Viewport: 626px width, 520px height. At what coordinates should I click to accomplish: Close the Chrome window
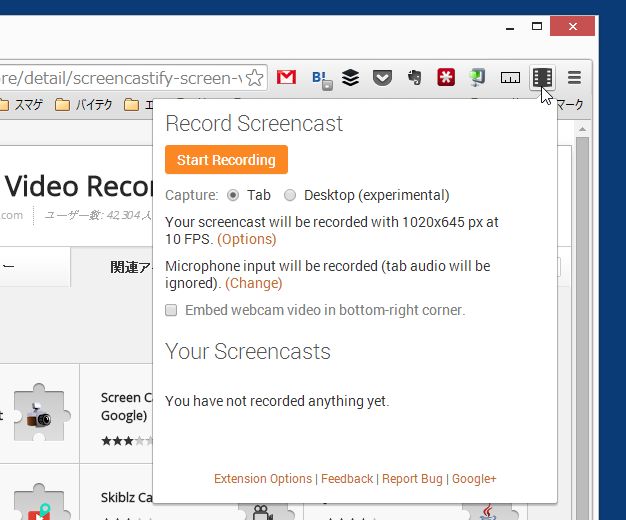click(573, 26)
